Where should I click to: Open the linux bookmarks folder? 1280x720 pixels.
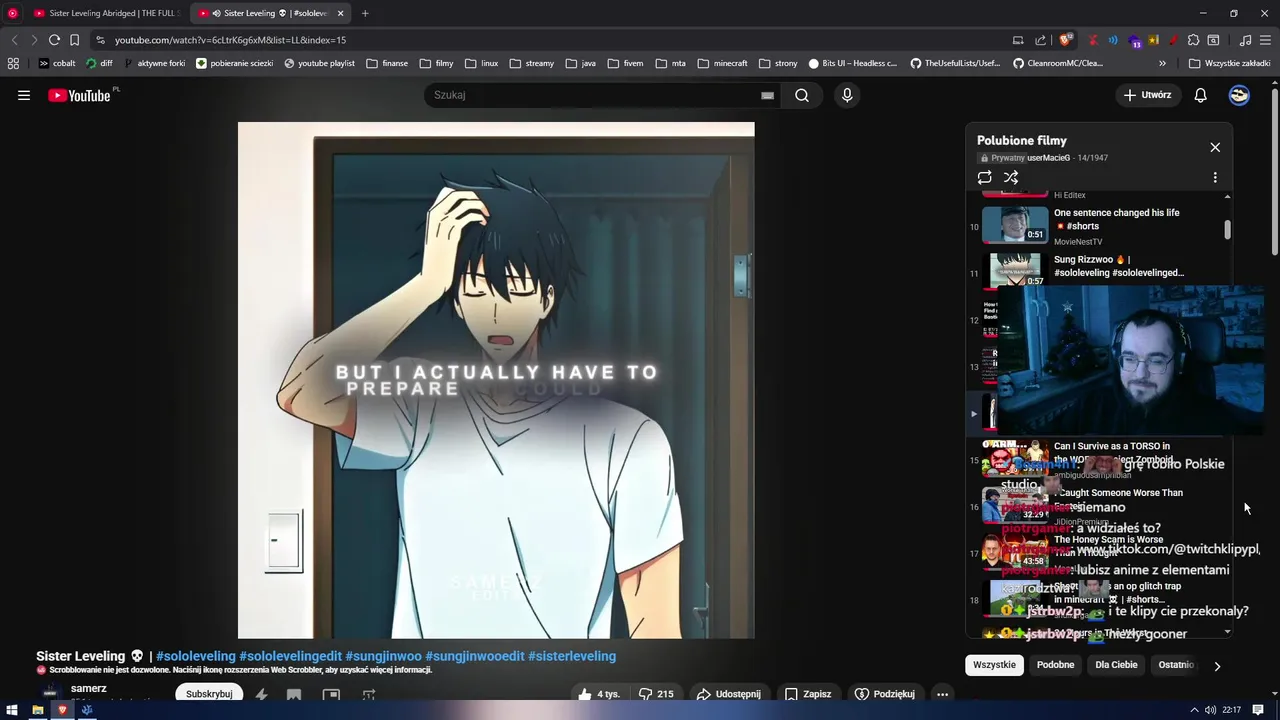click(x=481, y=63)
